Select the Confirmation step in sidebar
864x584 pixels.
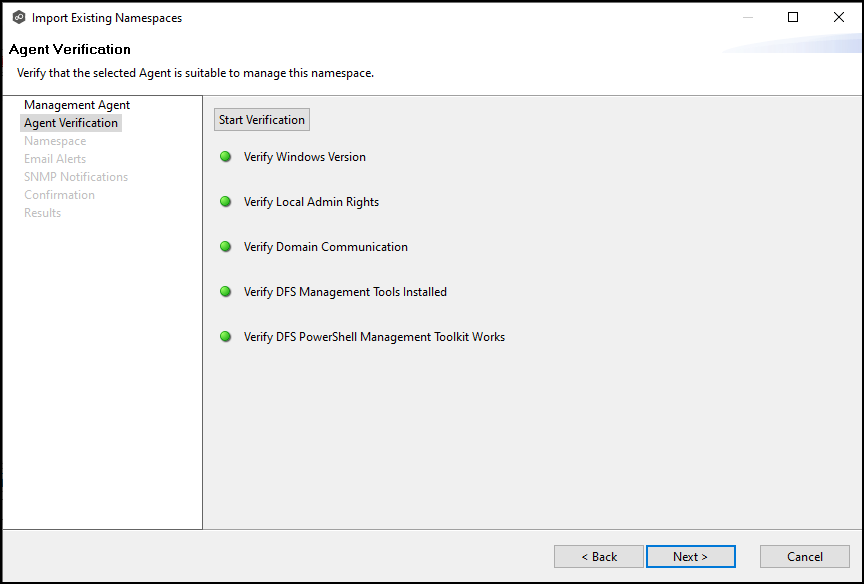59,195
